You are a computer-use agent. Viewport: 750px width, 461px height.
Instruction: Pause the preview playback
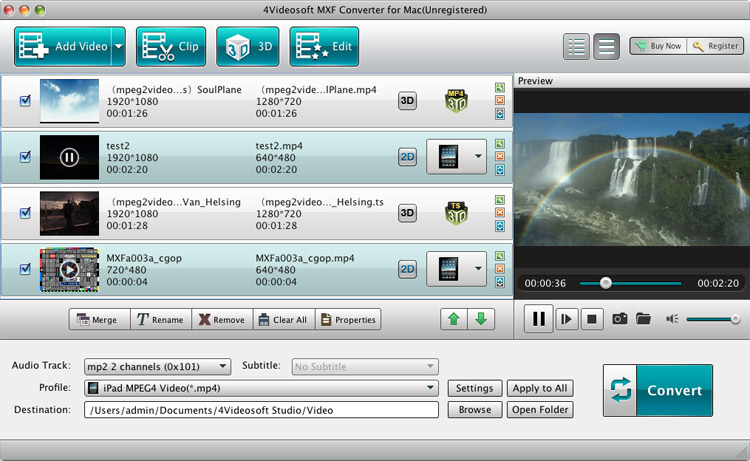point(539,318)
